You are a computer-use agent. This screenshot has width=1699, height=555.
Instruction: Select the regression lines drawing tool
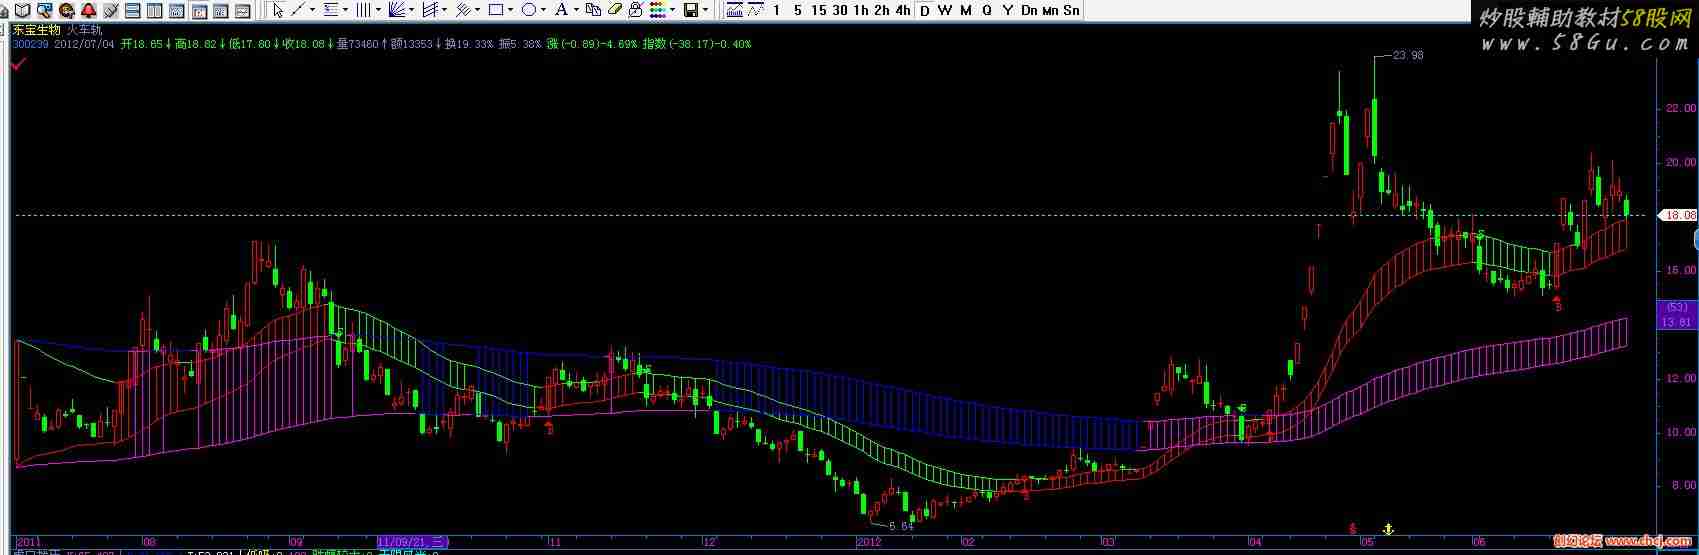(463, 10)
